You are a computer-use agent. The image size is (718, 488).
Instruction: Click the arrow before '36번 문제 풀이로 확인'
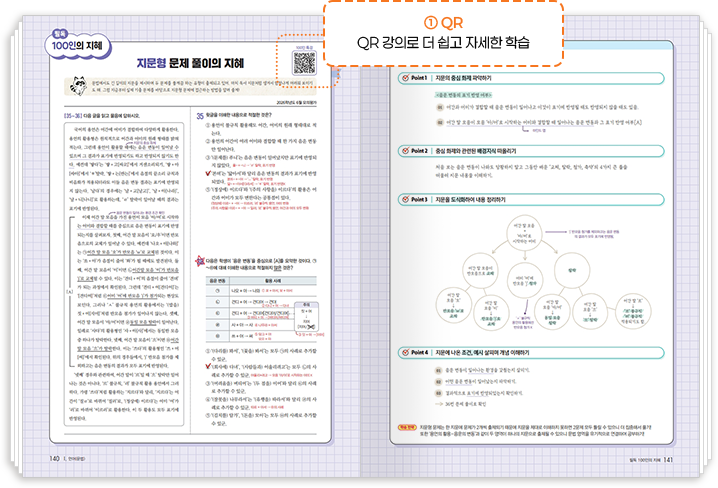point(438,404)
